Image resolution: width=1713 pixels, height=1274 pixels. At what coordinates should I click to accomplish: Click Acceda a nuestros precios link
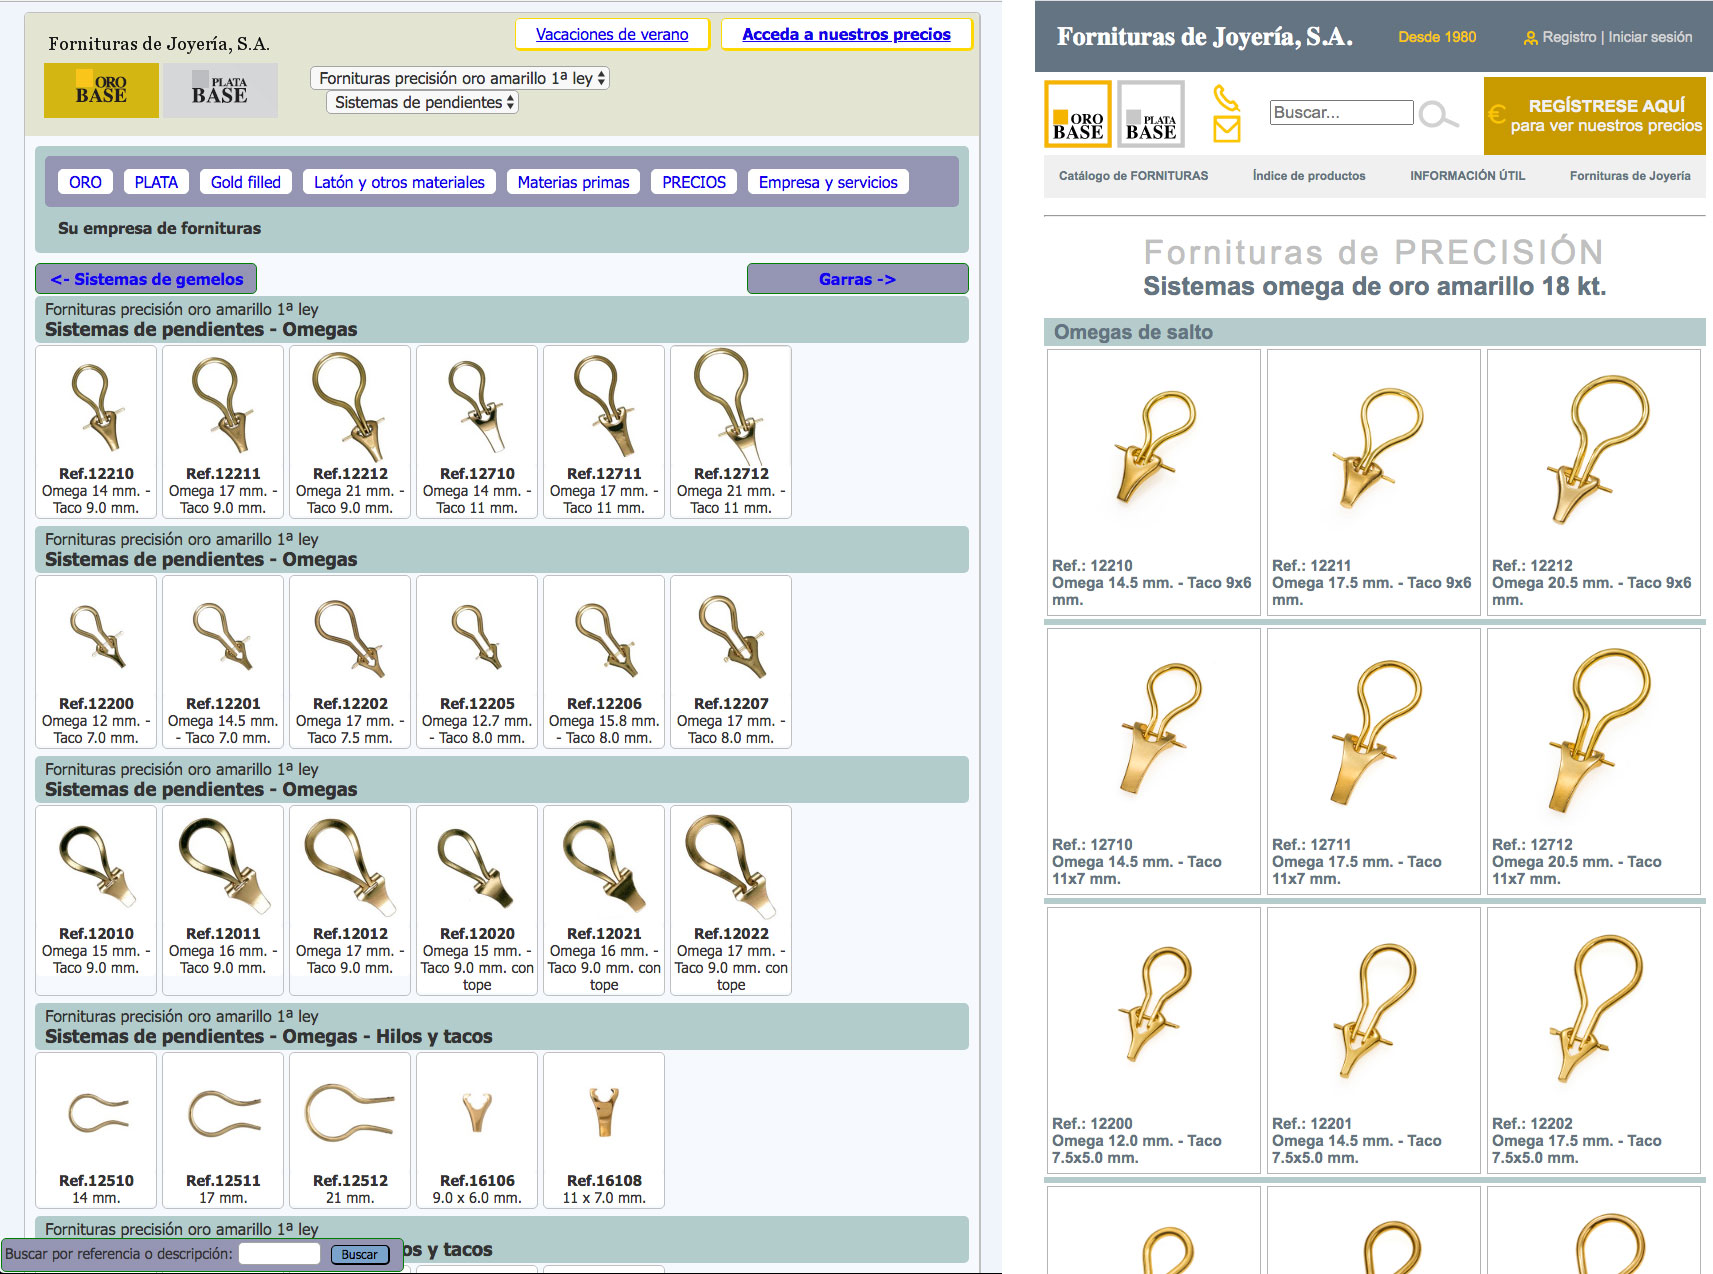tap(846, 34)
